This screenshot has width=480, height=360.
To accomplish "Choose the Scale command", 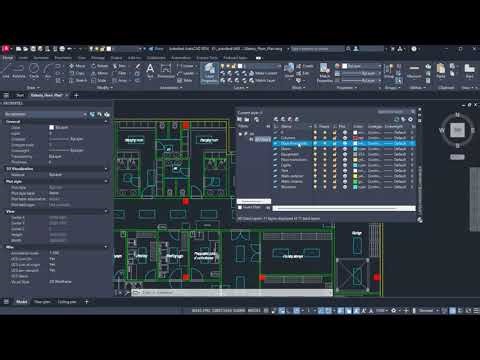I will (x=99, y=80).
